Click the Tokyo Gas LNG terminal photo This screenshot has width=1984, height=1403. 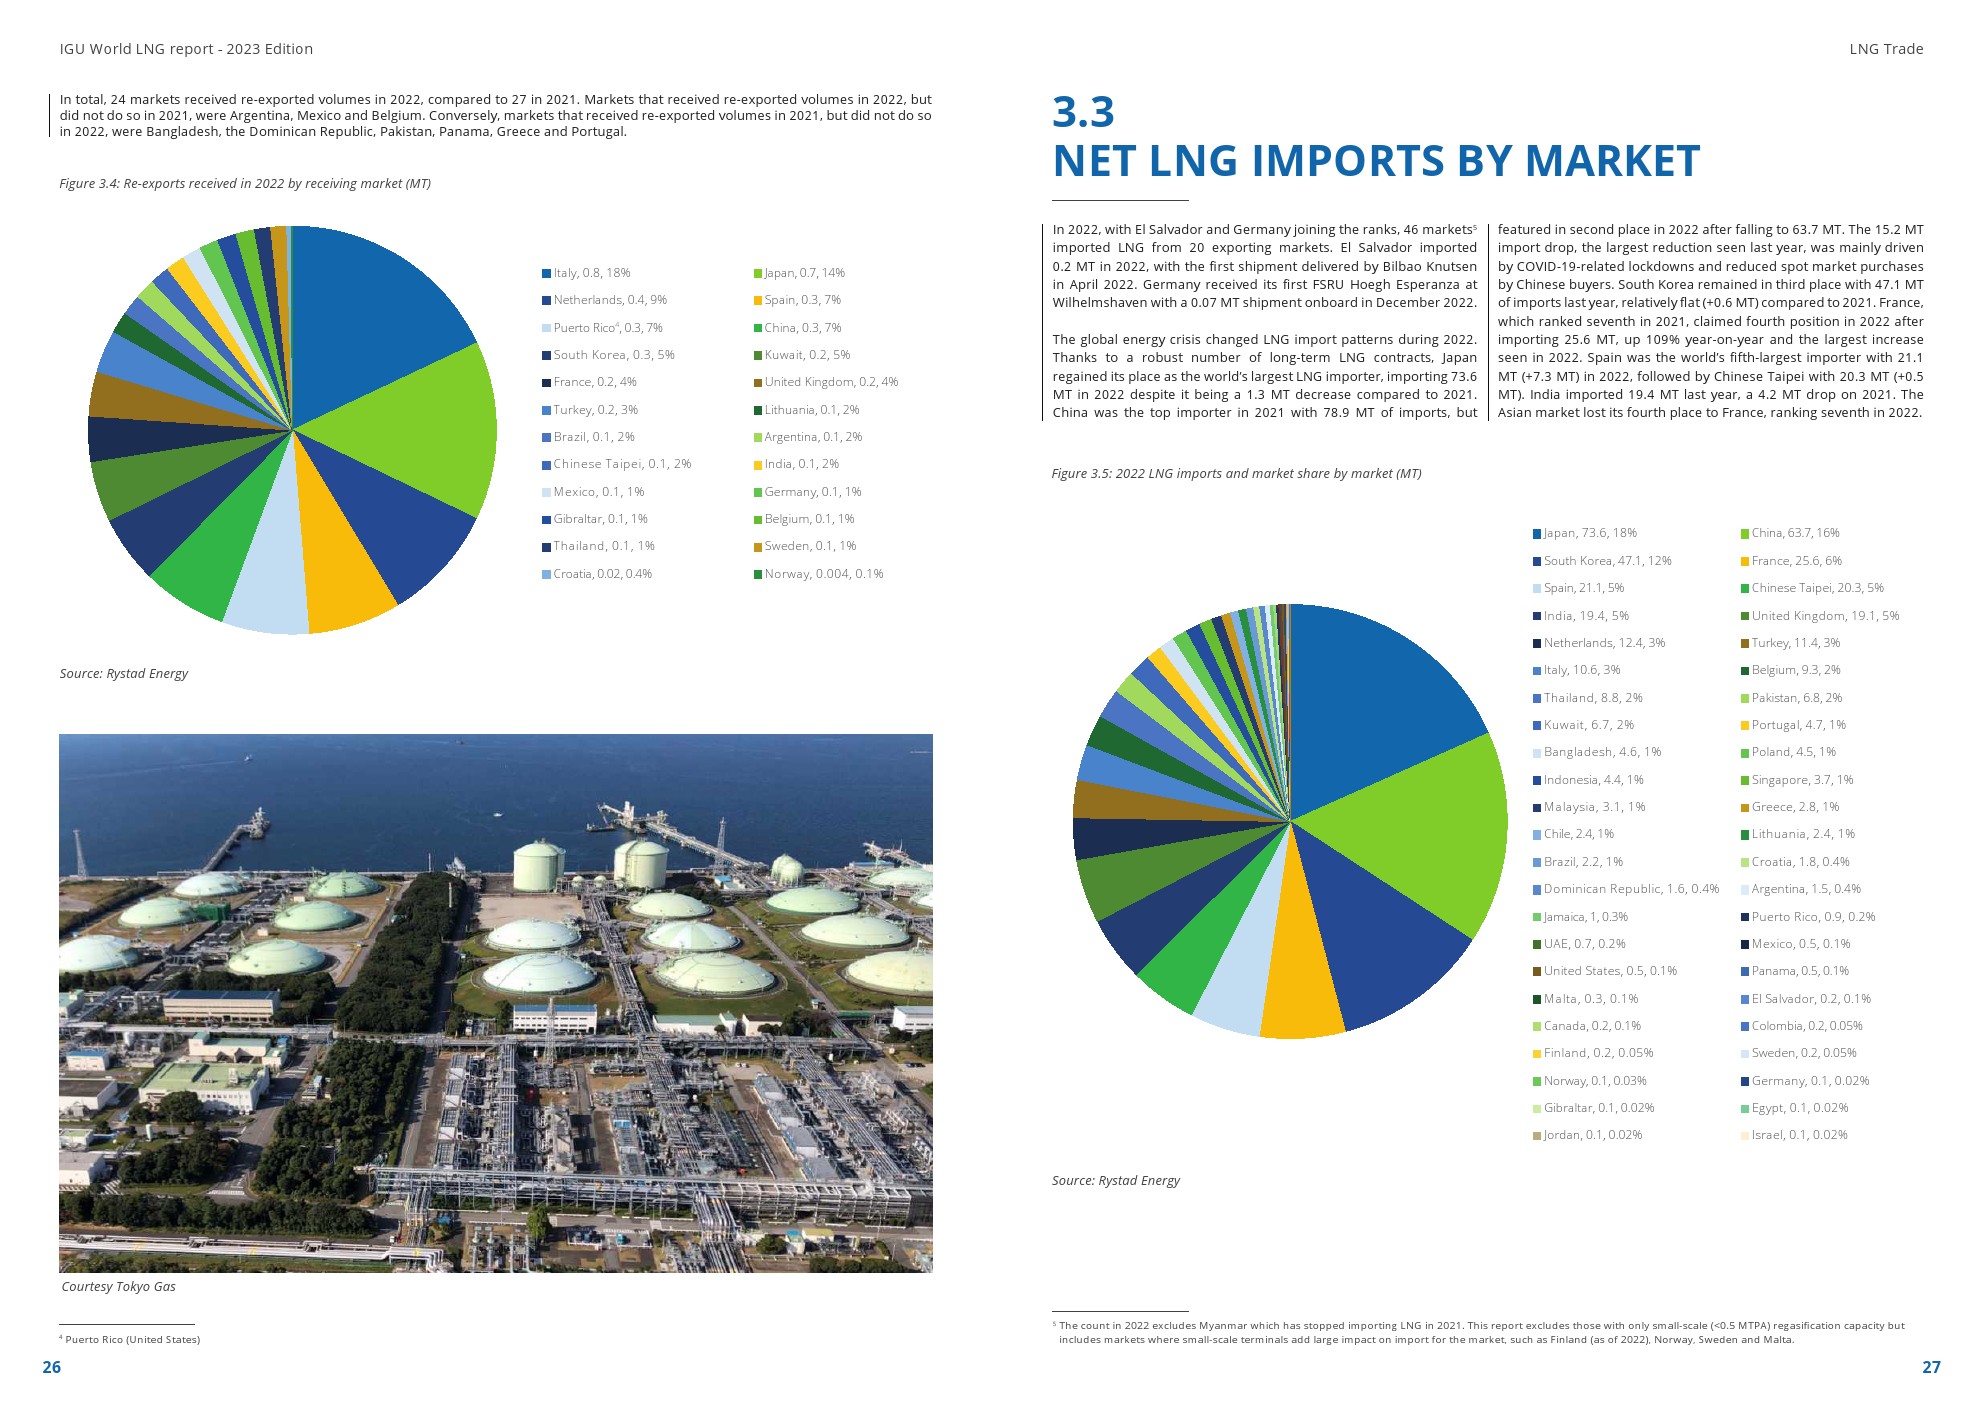coord(496,1003)
